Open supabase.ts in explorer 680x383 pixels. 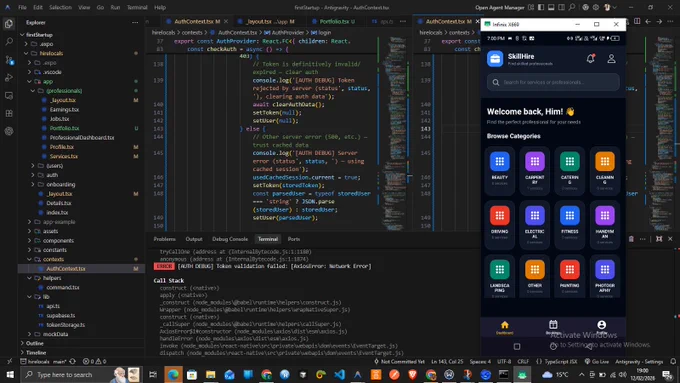[61, 315]
